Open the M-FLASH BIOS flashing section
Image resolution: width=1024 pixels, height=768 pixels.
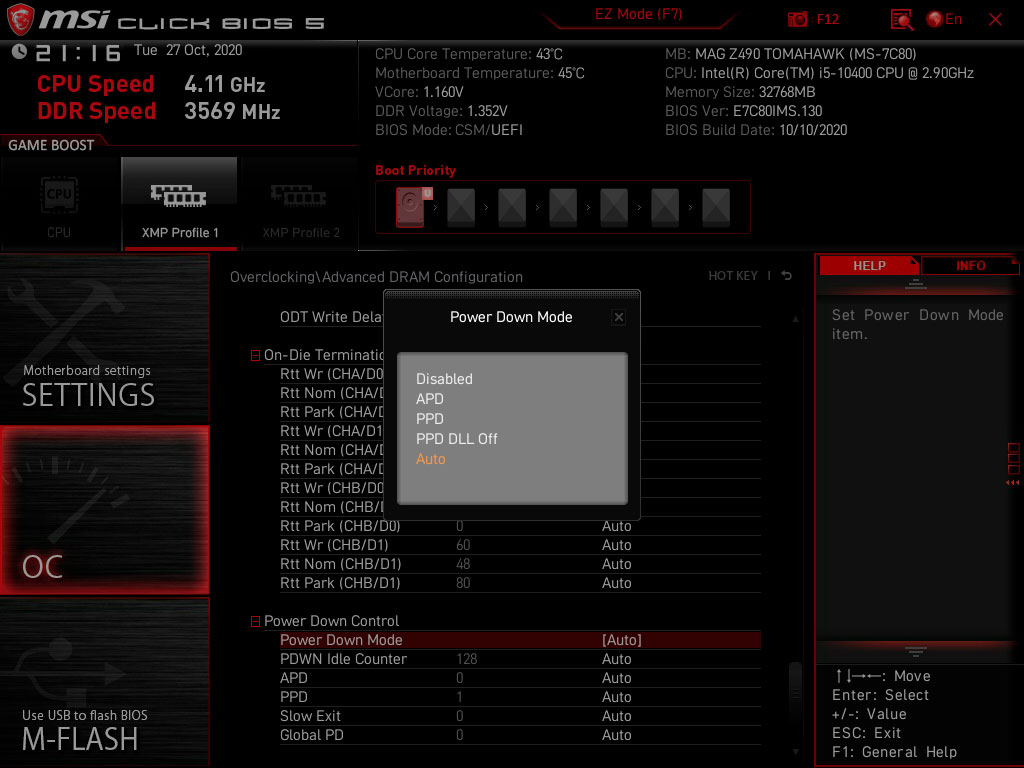coord(104,682)
